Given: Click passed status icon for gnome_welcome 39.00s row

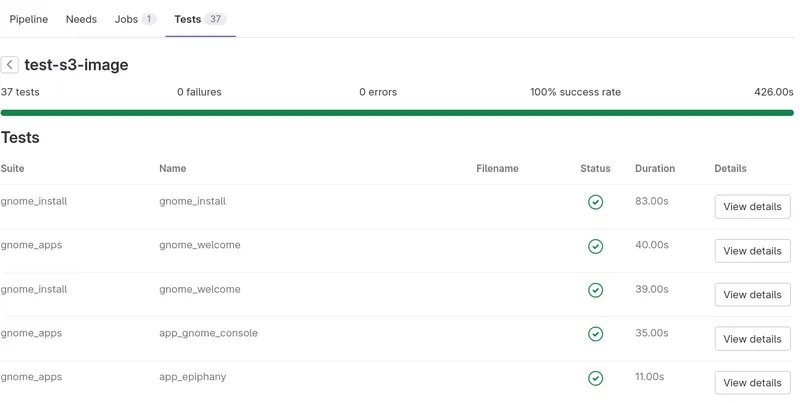Looking at the screenshot, I should point(595,290).
